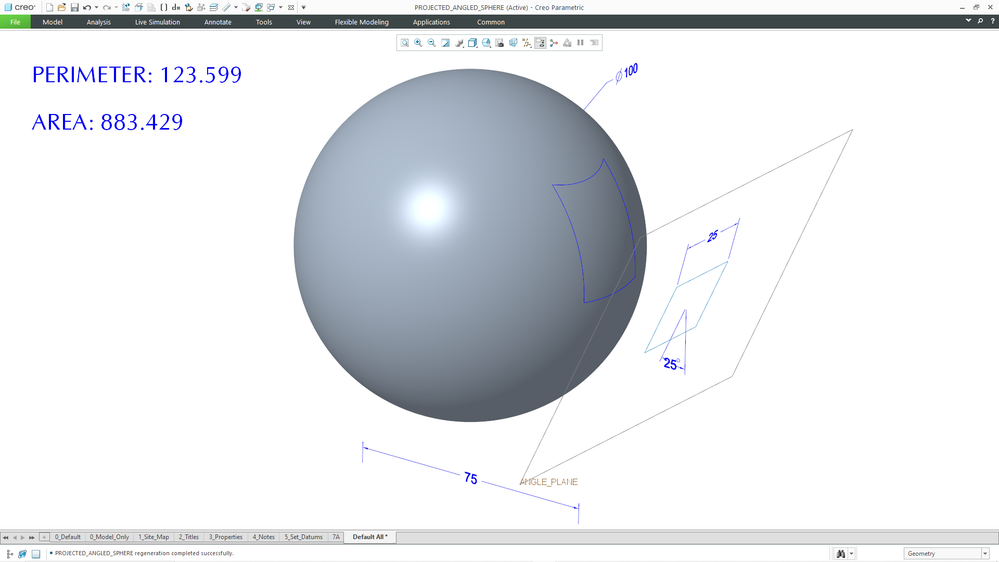The width and height of the screenshot is (999, 562).
Task: Toggle annotation display in graphics toolbar
Action: 540,43
